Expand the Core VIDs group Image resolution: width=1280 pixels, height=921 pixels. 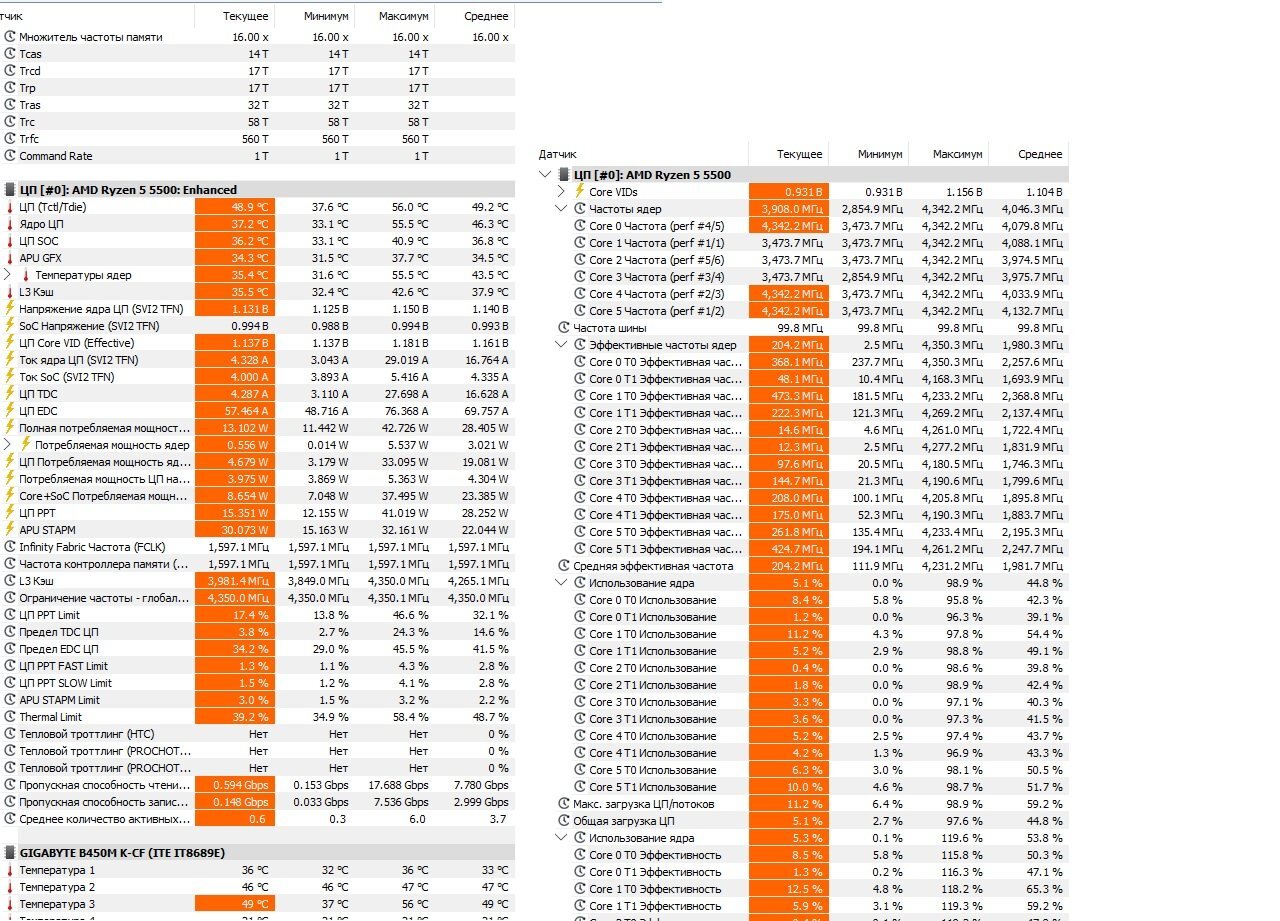click(561, 191)
